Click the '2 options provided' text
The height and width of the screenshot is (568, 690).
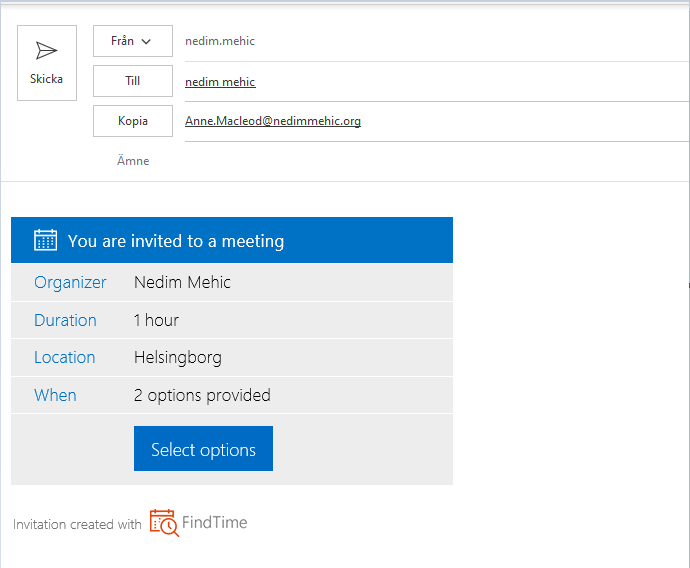[202, 395]
